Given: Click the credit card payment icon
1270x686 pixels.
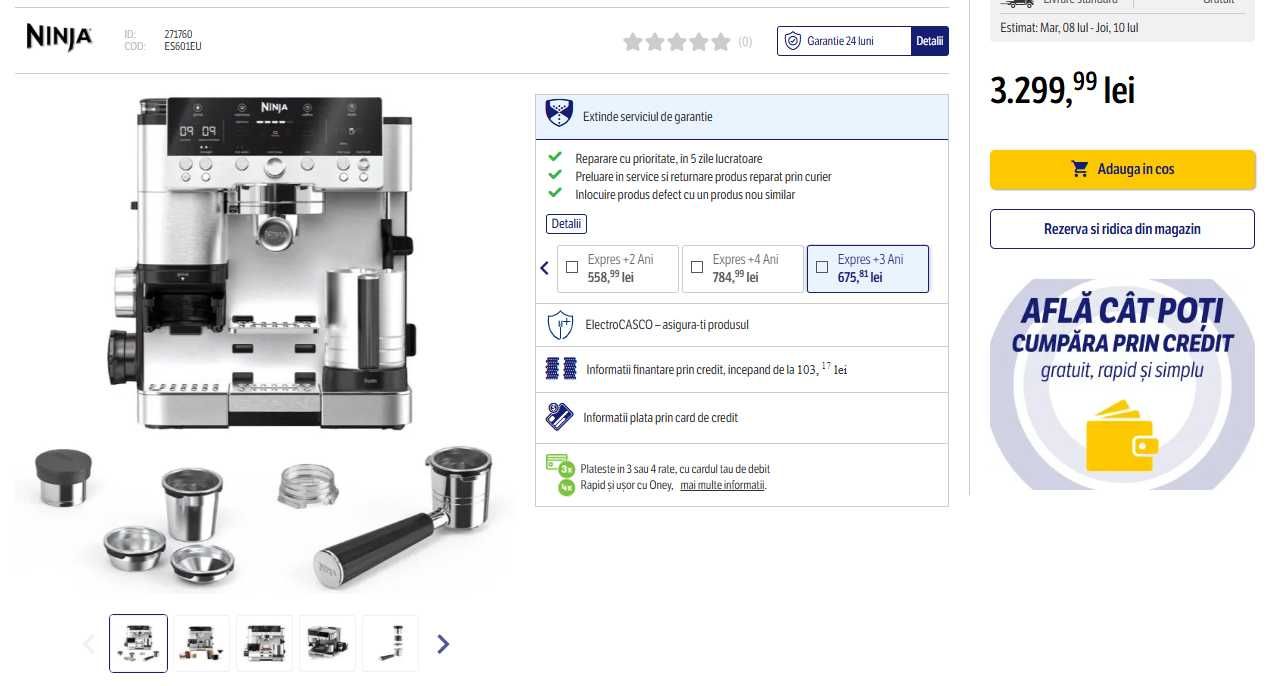Looking at the screenshot, I should (x=559, y=416).
